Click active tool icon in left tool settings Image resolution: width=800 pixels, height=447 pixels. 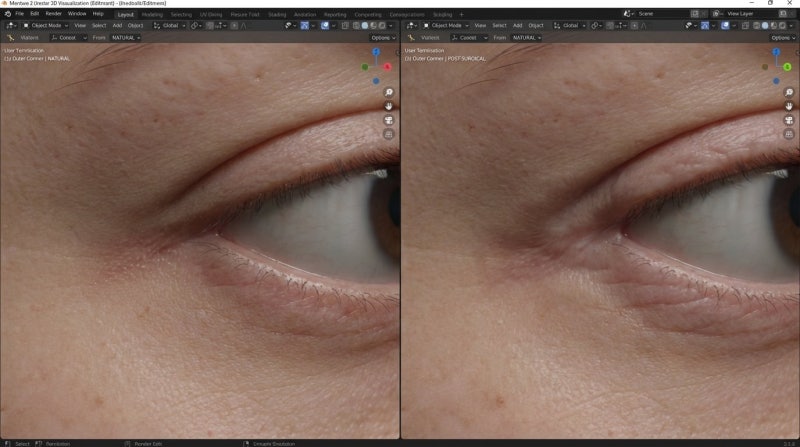10,38
